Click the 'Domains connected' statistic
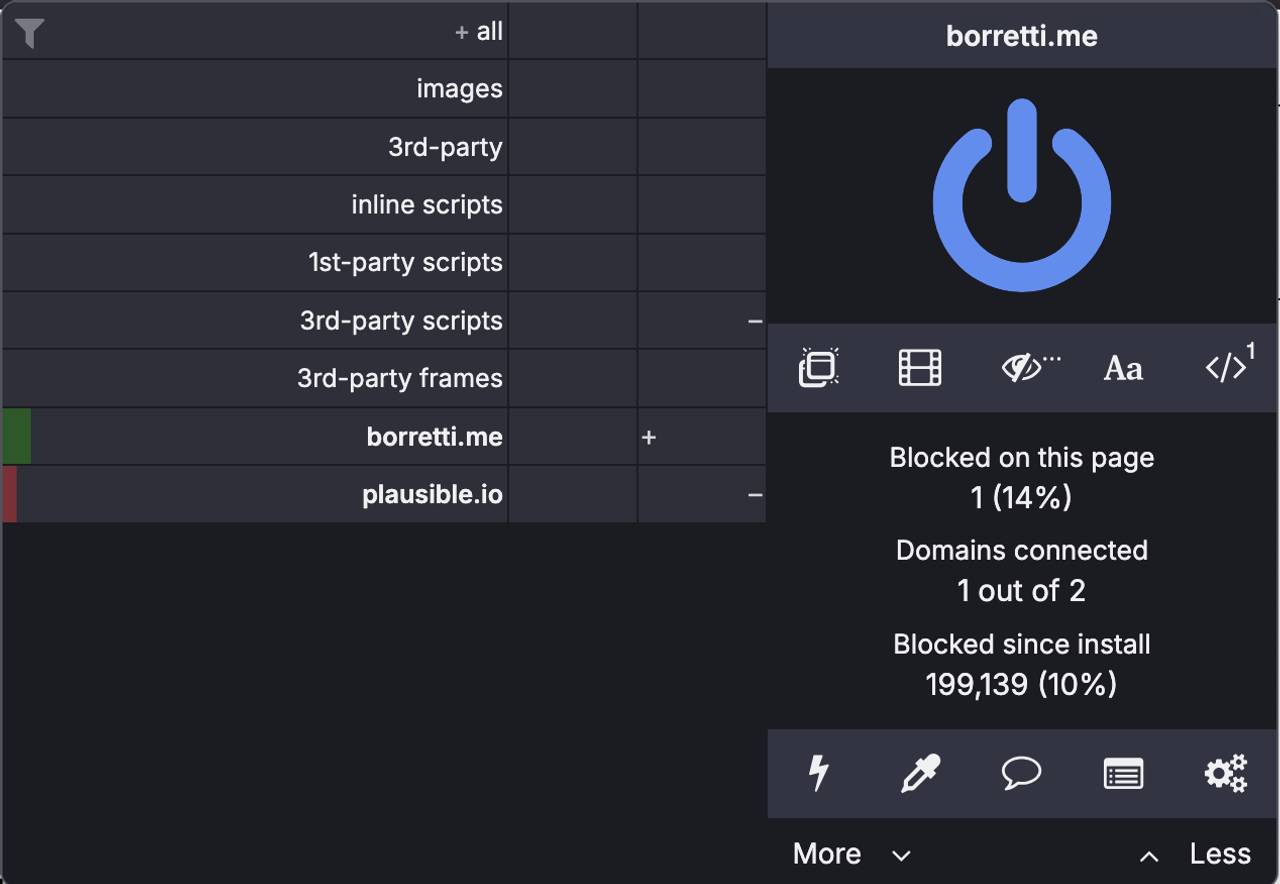The height and width of the screenshot is (884, 1280). click(1022, 570)
